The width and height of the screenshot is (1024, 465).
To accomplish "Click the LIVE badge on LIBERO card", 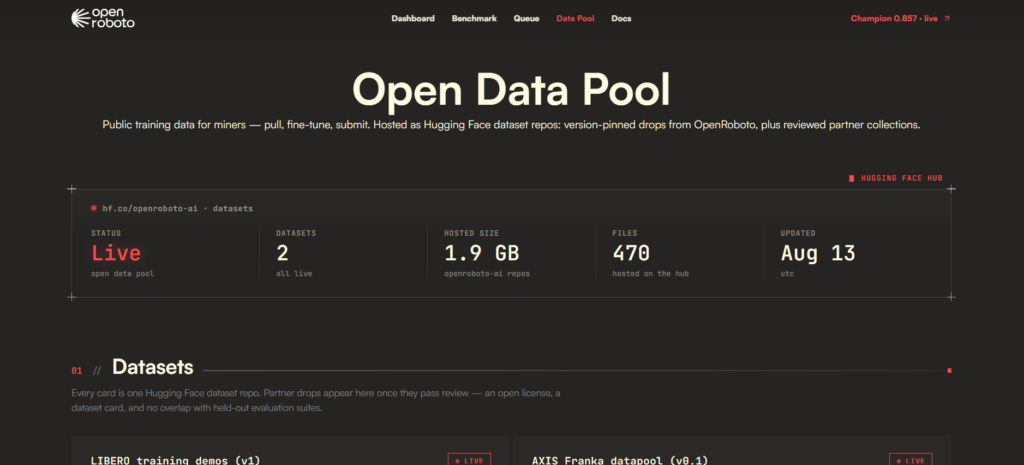I will tap(469, 459).
